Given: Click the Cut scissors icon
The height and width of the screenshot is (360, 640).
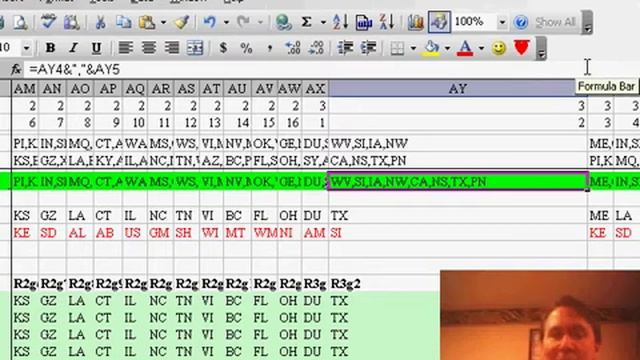Looking at the screenshot, I should click(100, 22).
